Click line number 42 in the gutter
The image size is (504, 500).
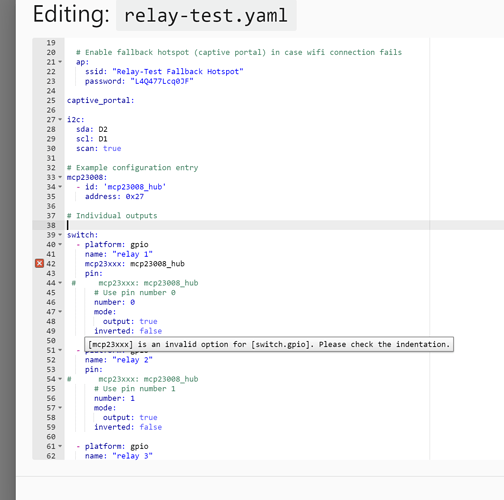tap(51, 264)
